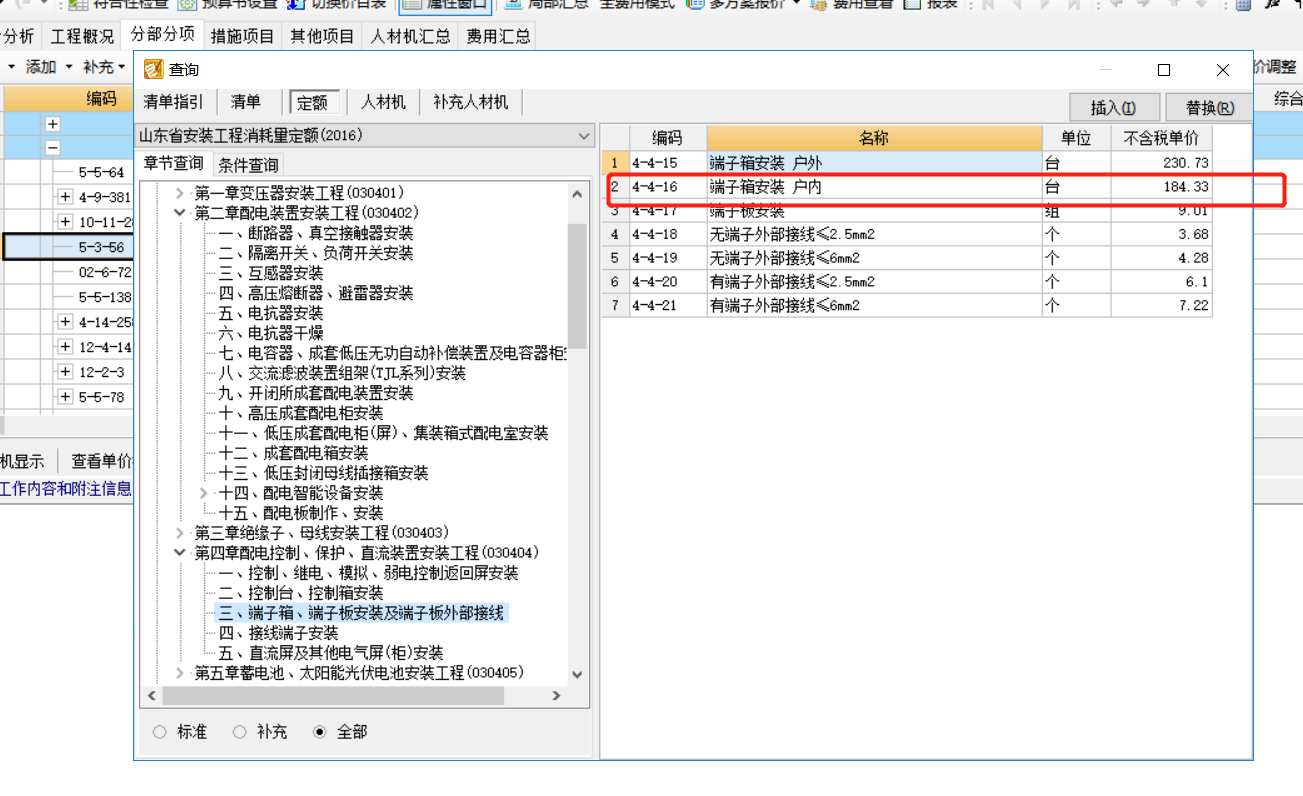Image resolution: width=1303 pixels, height=796 pixels.
Task: Select 五、电抗器安装 tree item
Action: (x=271, y=313)
